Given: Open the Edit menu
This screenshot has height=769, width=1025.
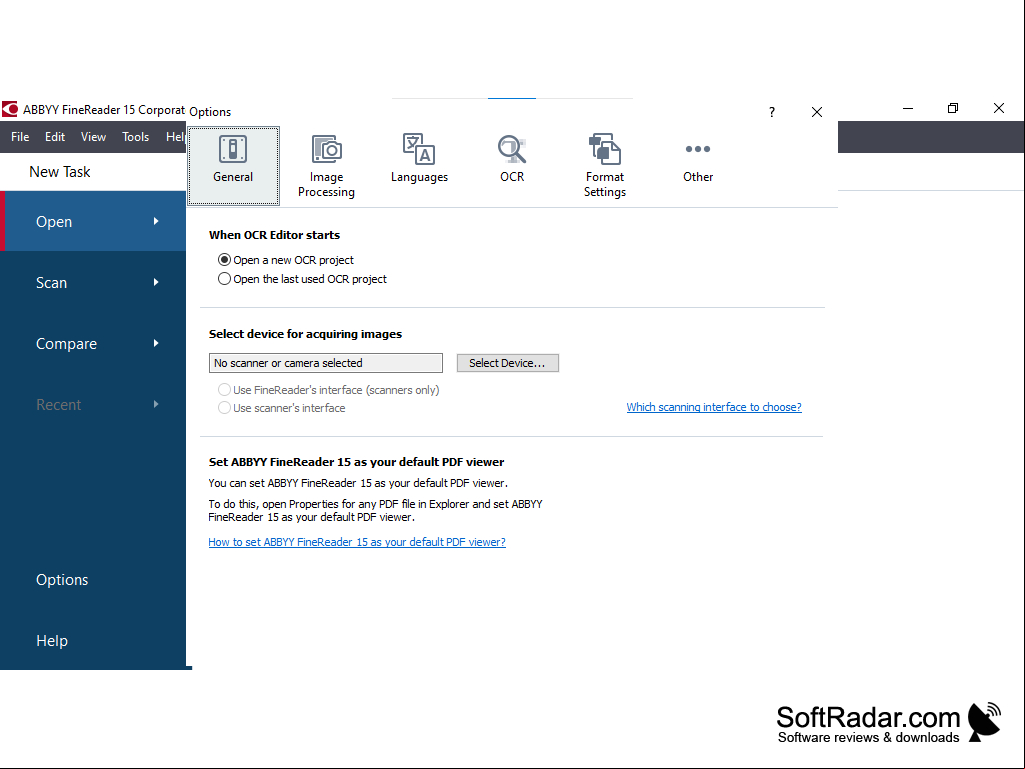Looking at the screenshot, I should (55, 137).
